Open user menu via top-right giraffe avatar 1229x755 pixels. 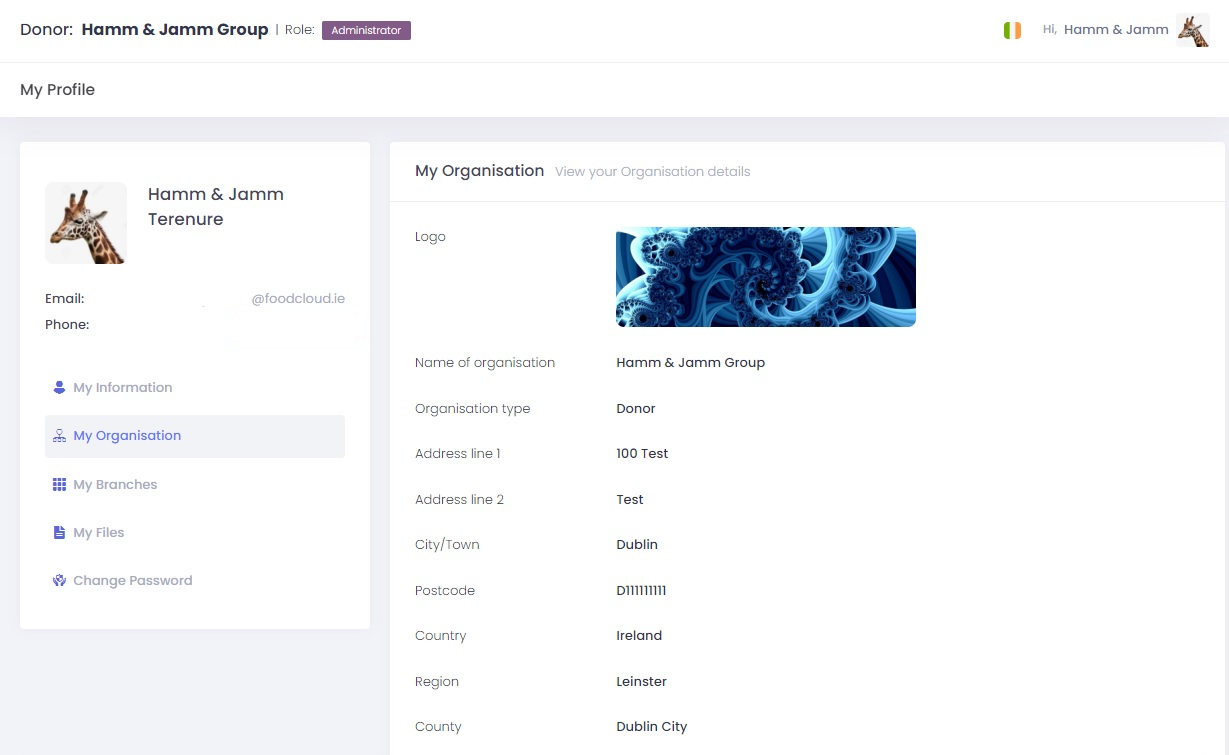[x=1192, y=30]
